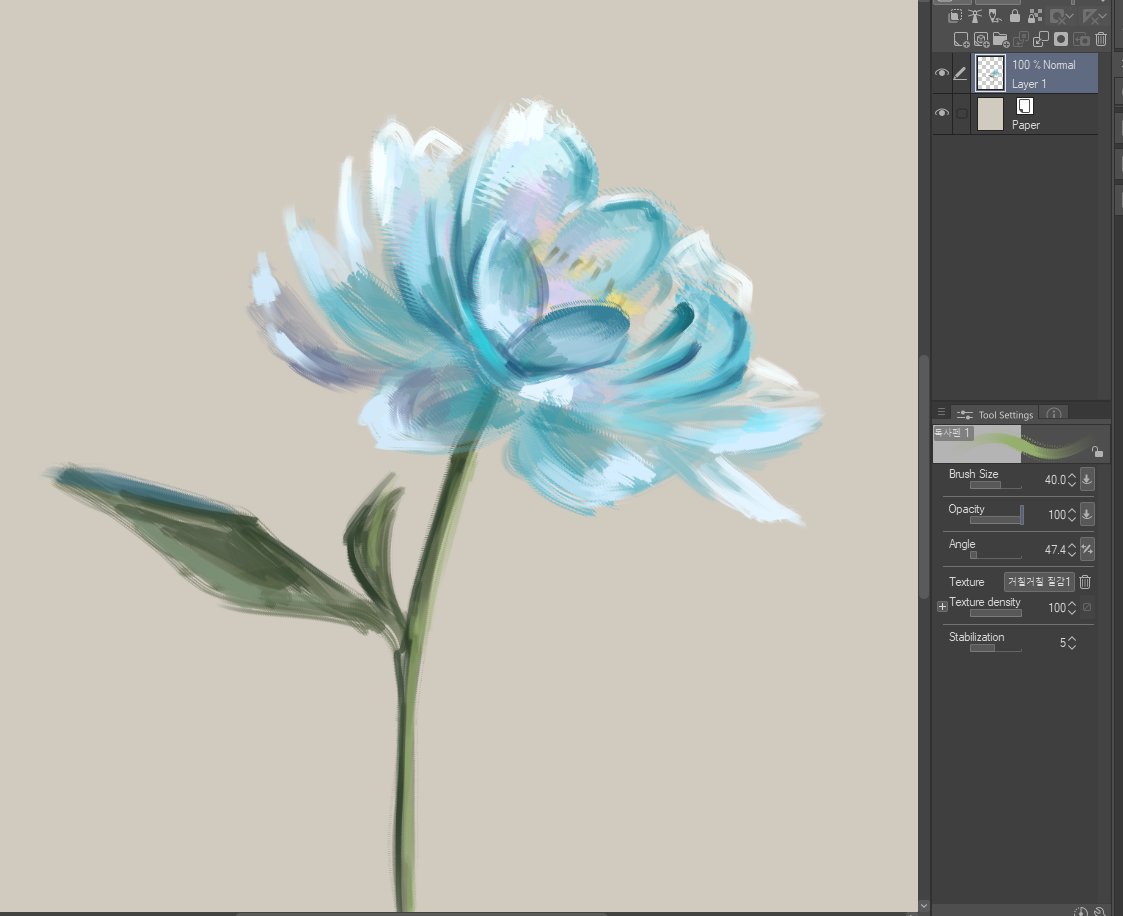The image size is (1123, 916).
Task: Create a new layer folder
Action: 1001,39
